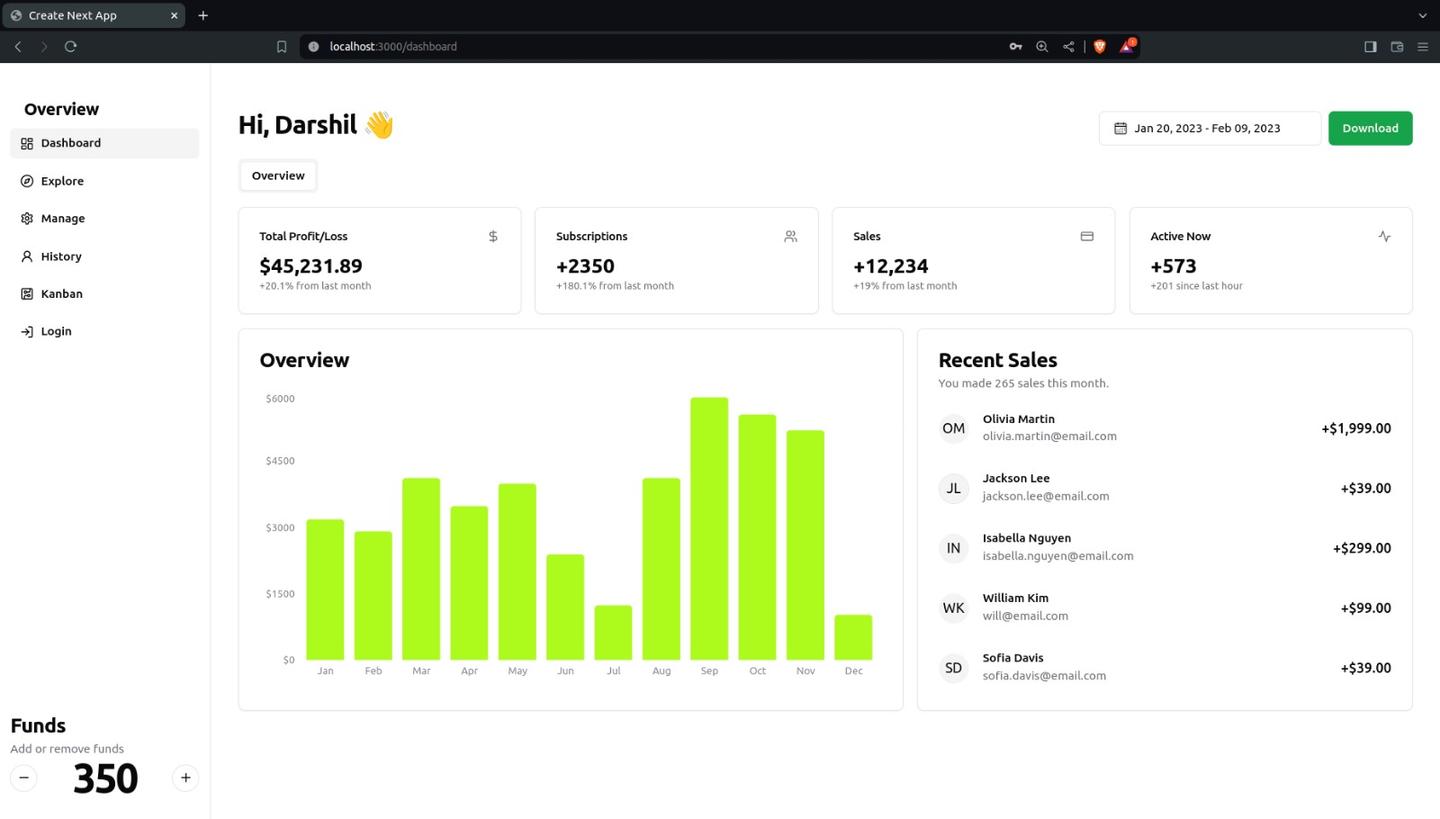Click the Dashboard grid icon in sidebar

(27, 143)
